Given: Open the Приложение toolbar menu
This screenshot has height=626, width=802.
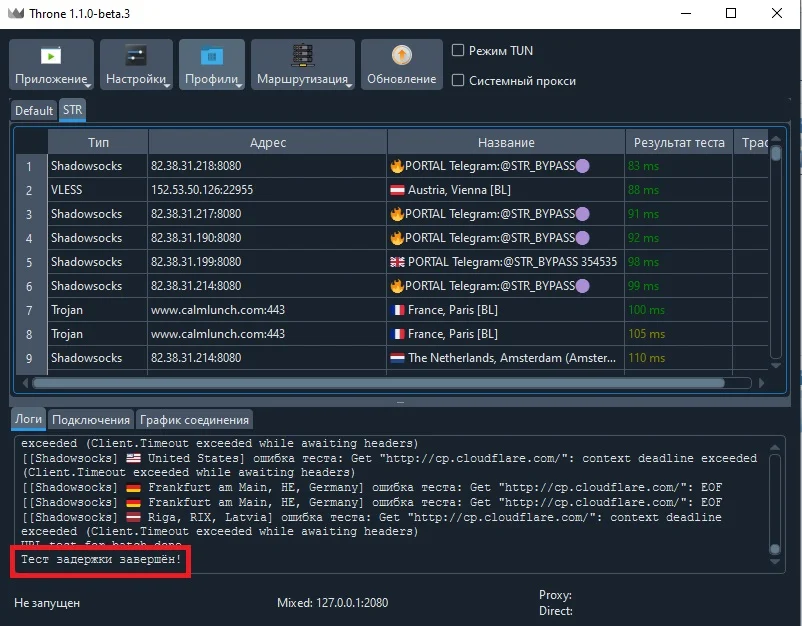Looking at the screenshot, I should pos(51,64).
